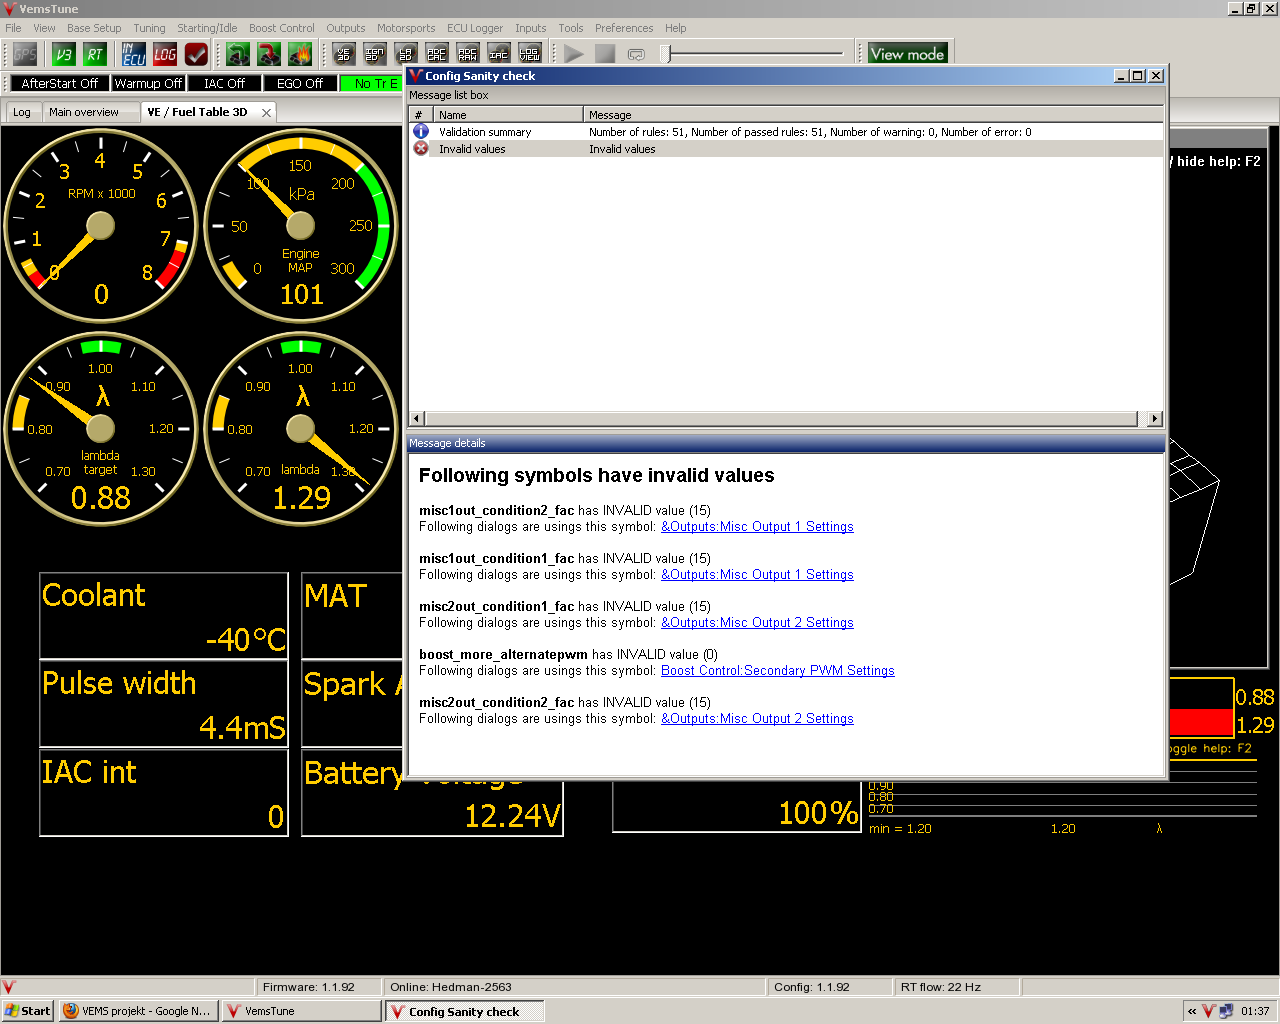Click the stop playback button

click(x=605, y=54)
